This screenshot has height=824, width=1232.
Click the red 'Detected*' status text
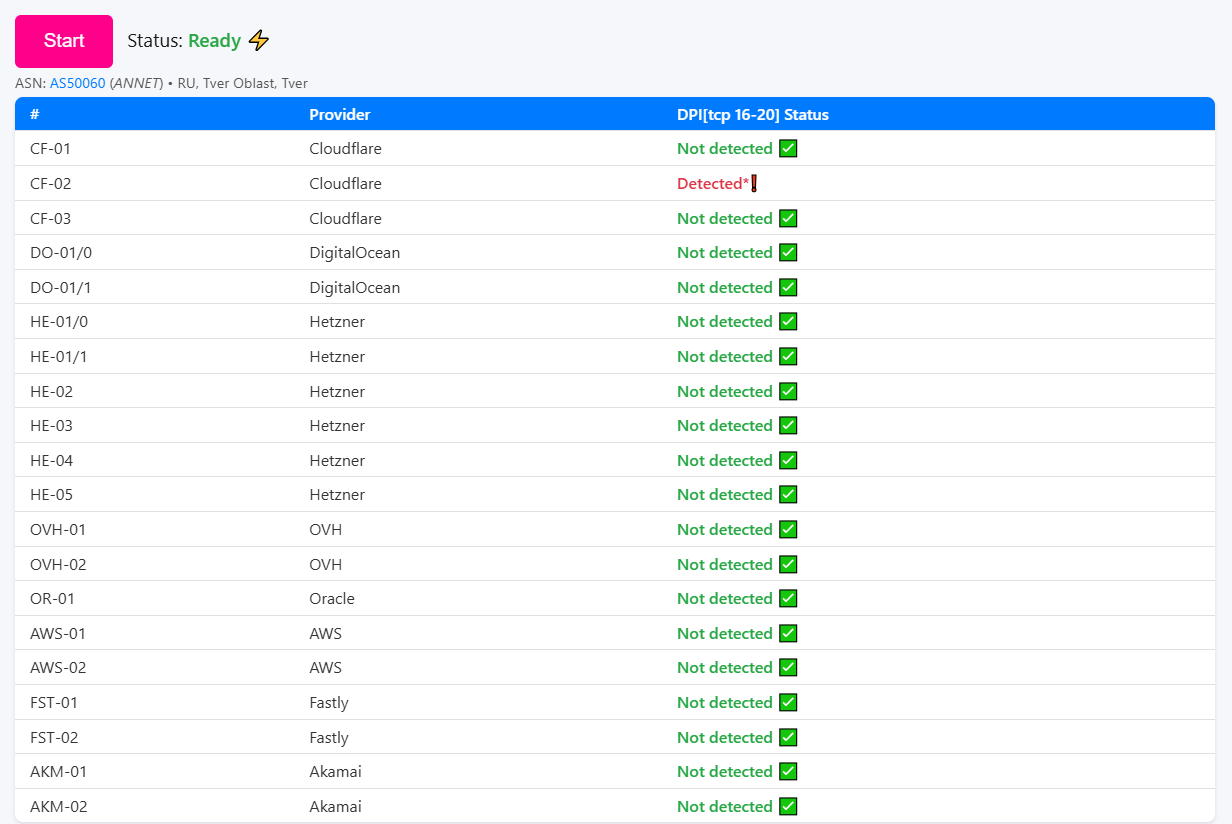pyautogui.click(x=713, y=184)
